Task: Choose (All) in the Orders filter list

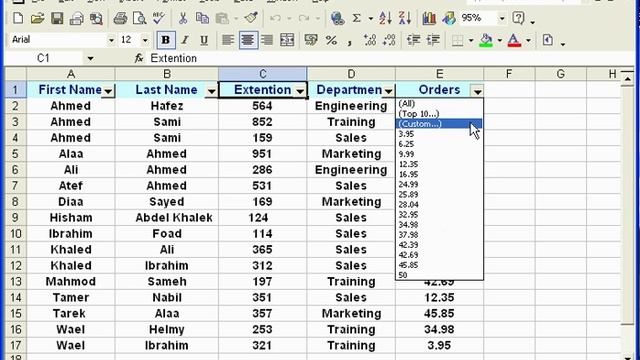Action: pos(439,104)
